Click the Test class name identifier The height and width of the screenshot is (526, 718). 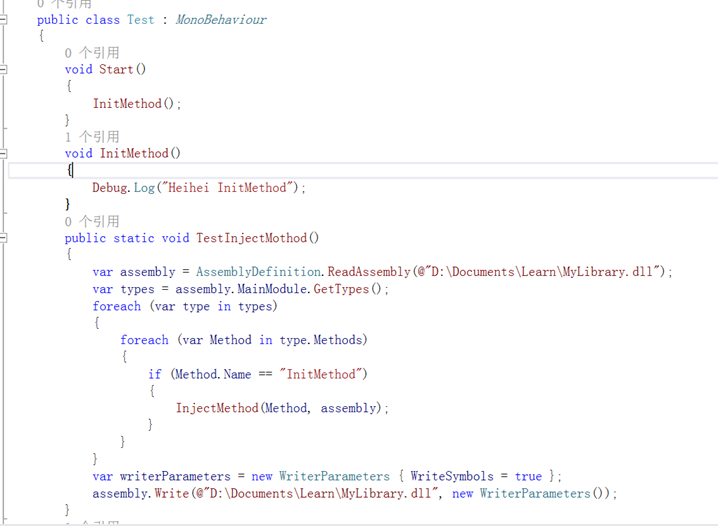[x=139, y=19]
